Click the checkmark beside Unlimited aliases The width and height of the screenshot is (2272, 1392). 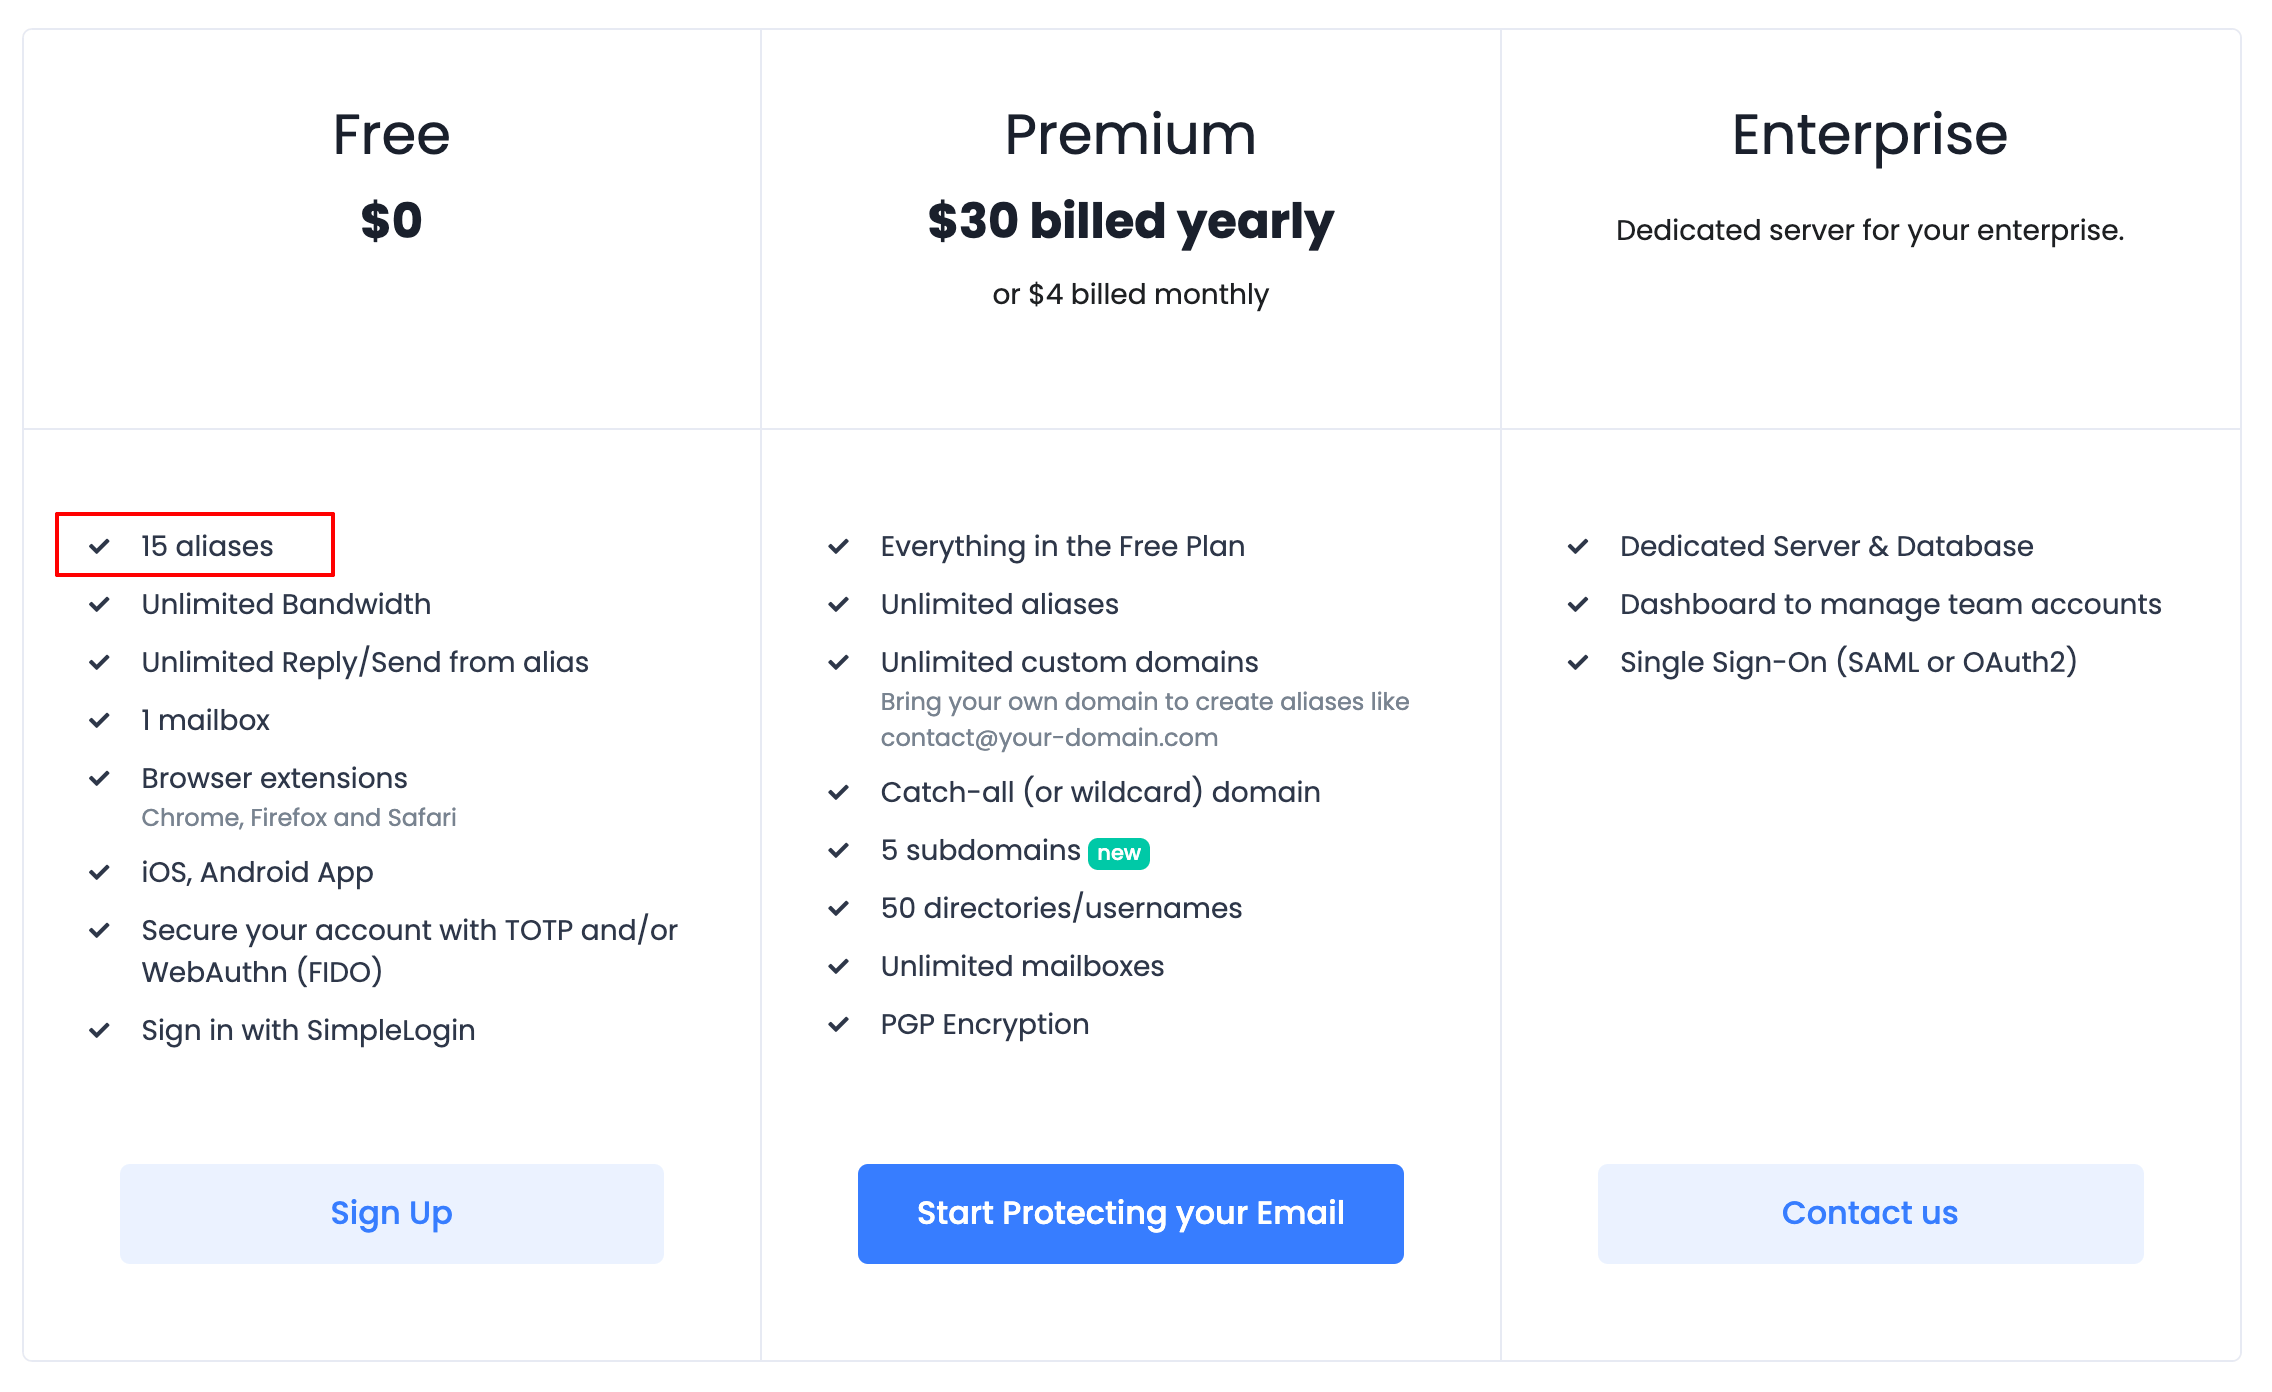pos(838,604)
